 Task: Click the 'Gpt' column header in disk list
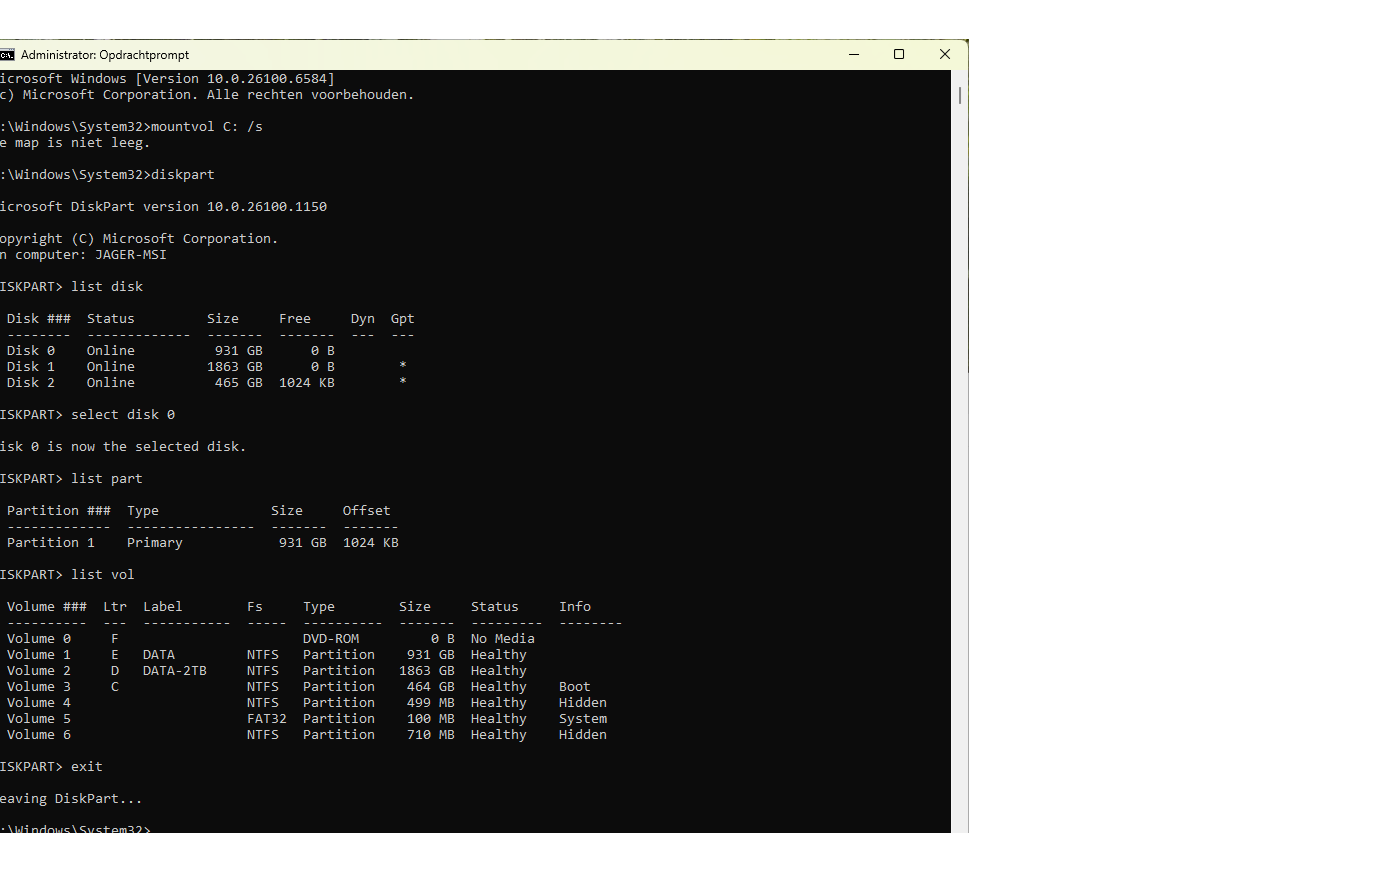pos(403,319)
